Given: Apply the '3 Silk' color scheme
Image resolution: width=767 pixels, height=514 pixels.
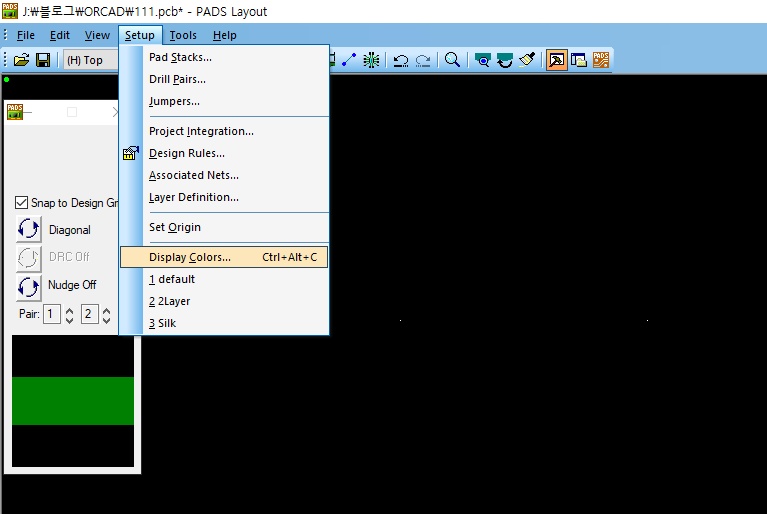Looking at the screenshot, I should coord(224,323).
